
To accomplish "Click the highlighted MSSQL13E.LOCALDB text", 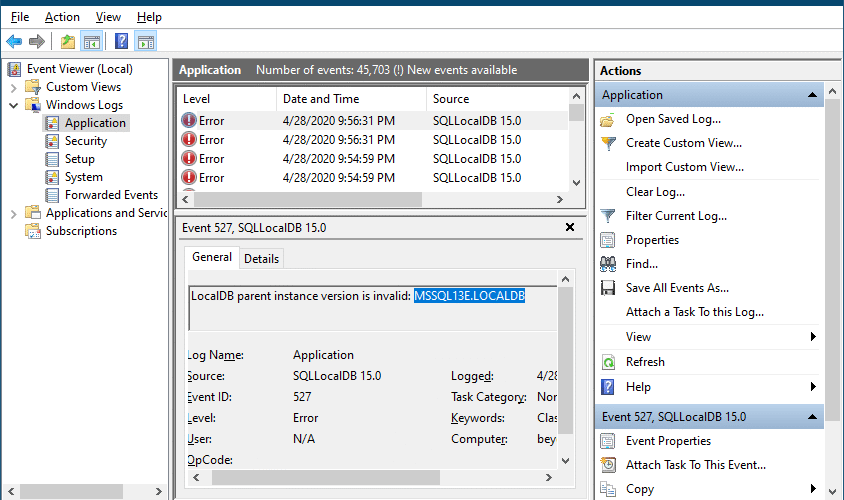I will 469,296.
